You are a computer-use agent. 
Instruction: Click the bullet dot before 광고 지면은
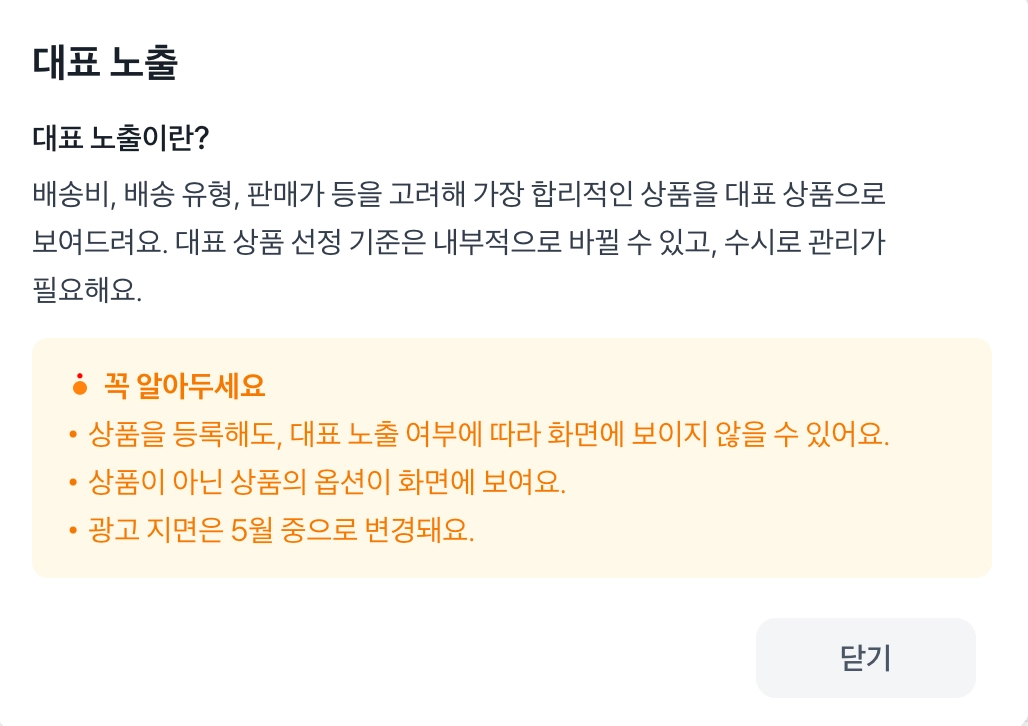pyautogui.click(x=73, y=531)
